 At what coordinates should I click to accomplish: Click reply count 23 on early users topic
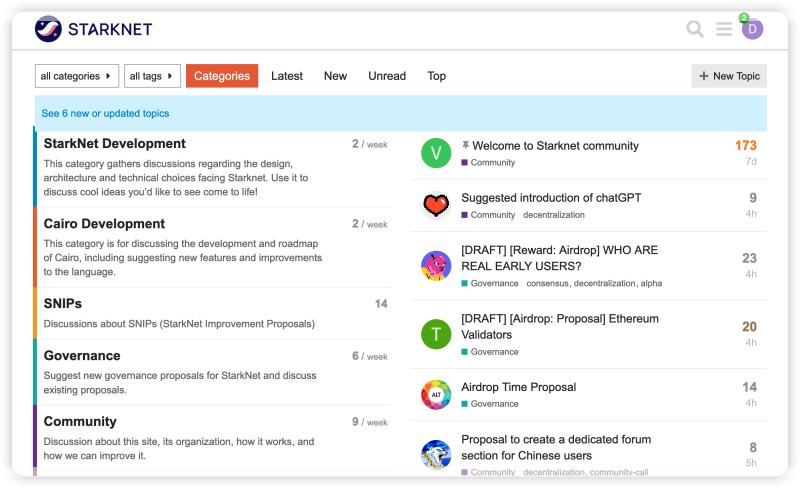point(749,258)
